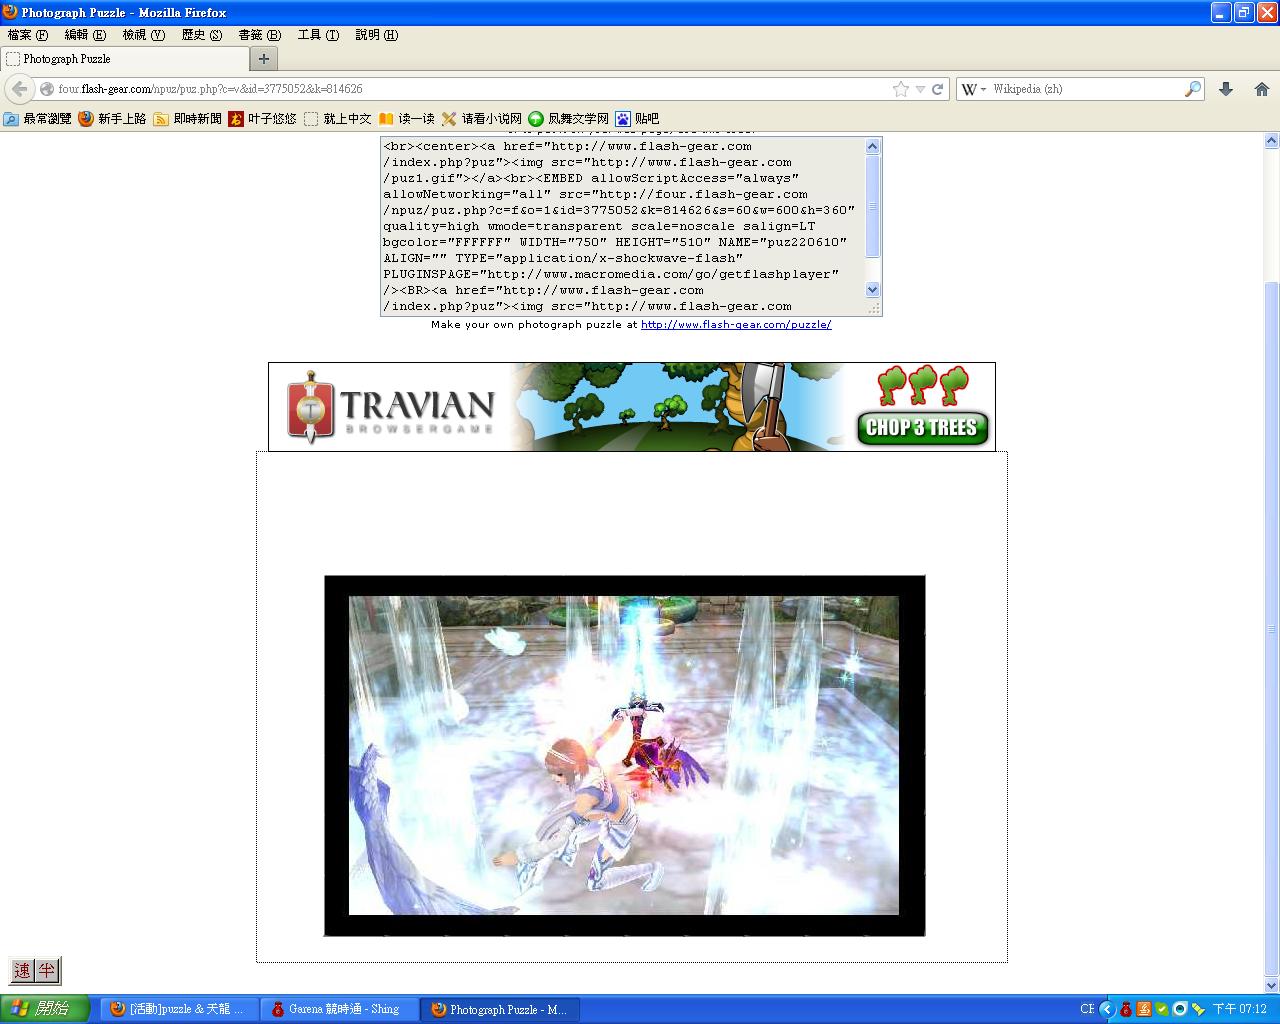This screenshot has height=1024, width=1280.
Task: Click the page scrollbar down arrow
Action: coord(1272,986)
